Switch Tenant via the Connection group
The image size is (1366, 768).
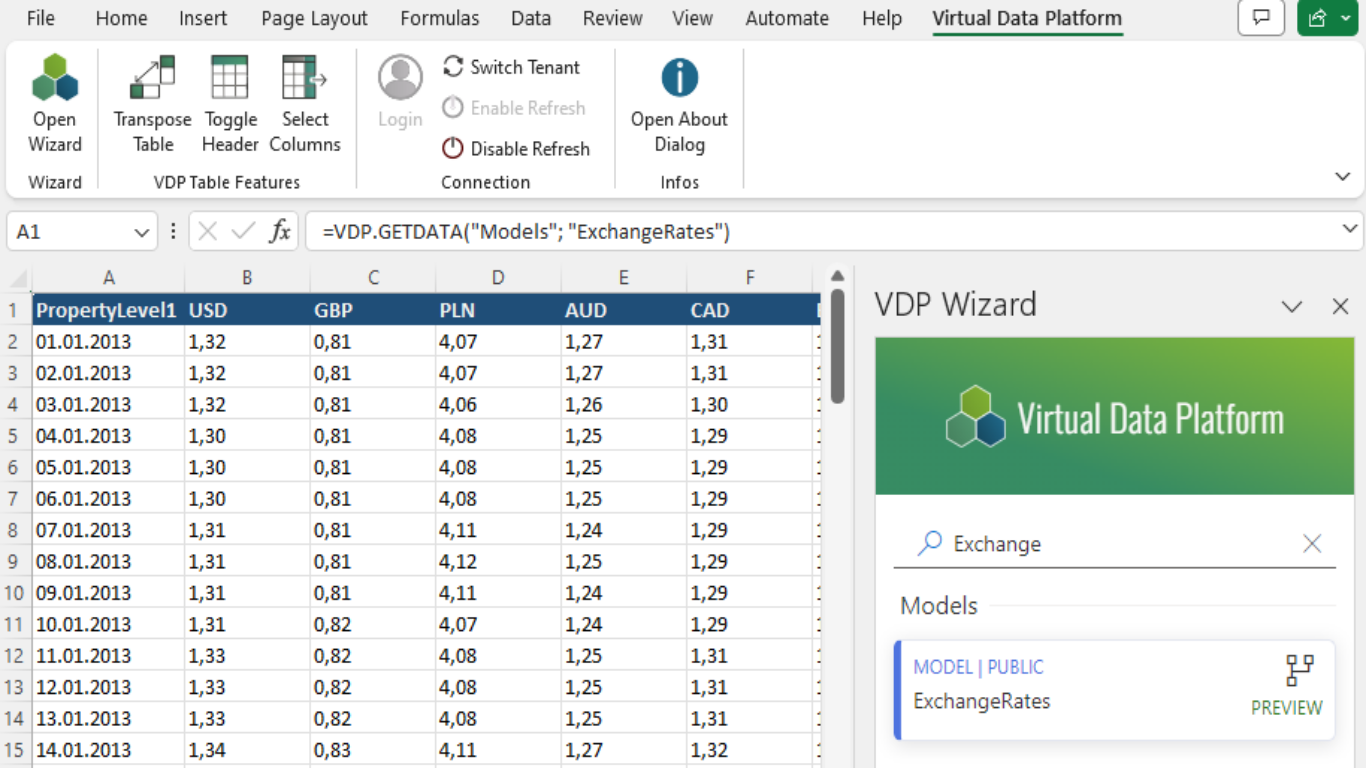click(x=513, y=67)
